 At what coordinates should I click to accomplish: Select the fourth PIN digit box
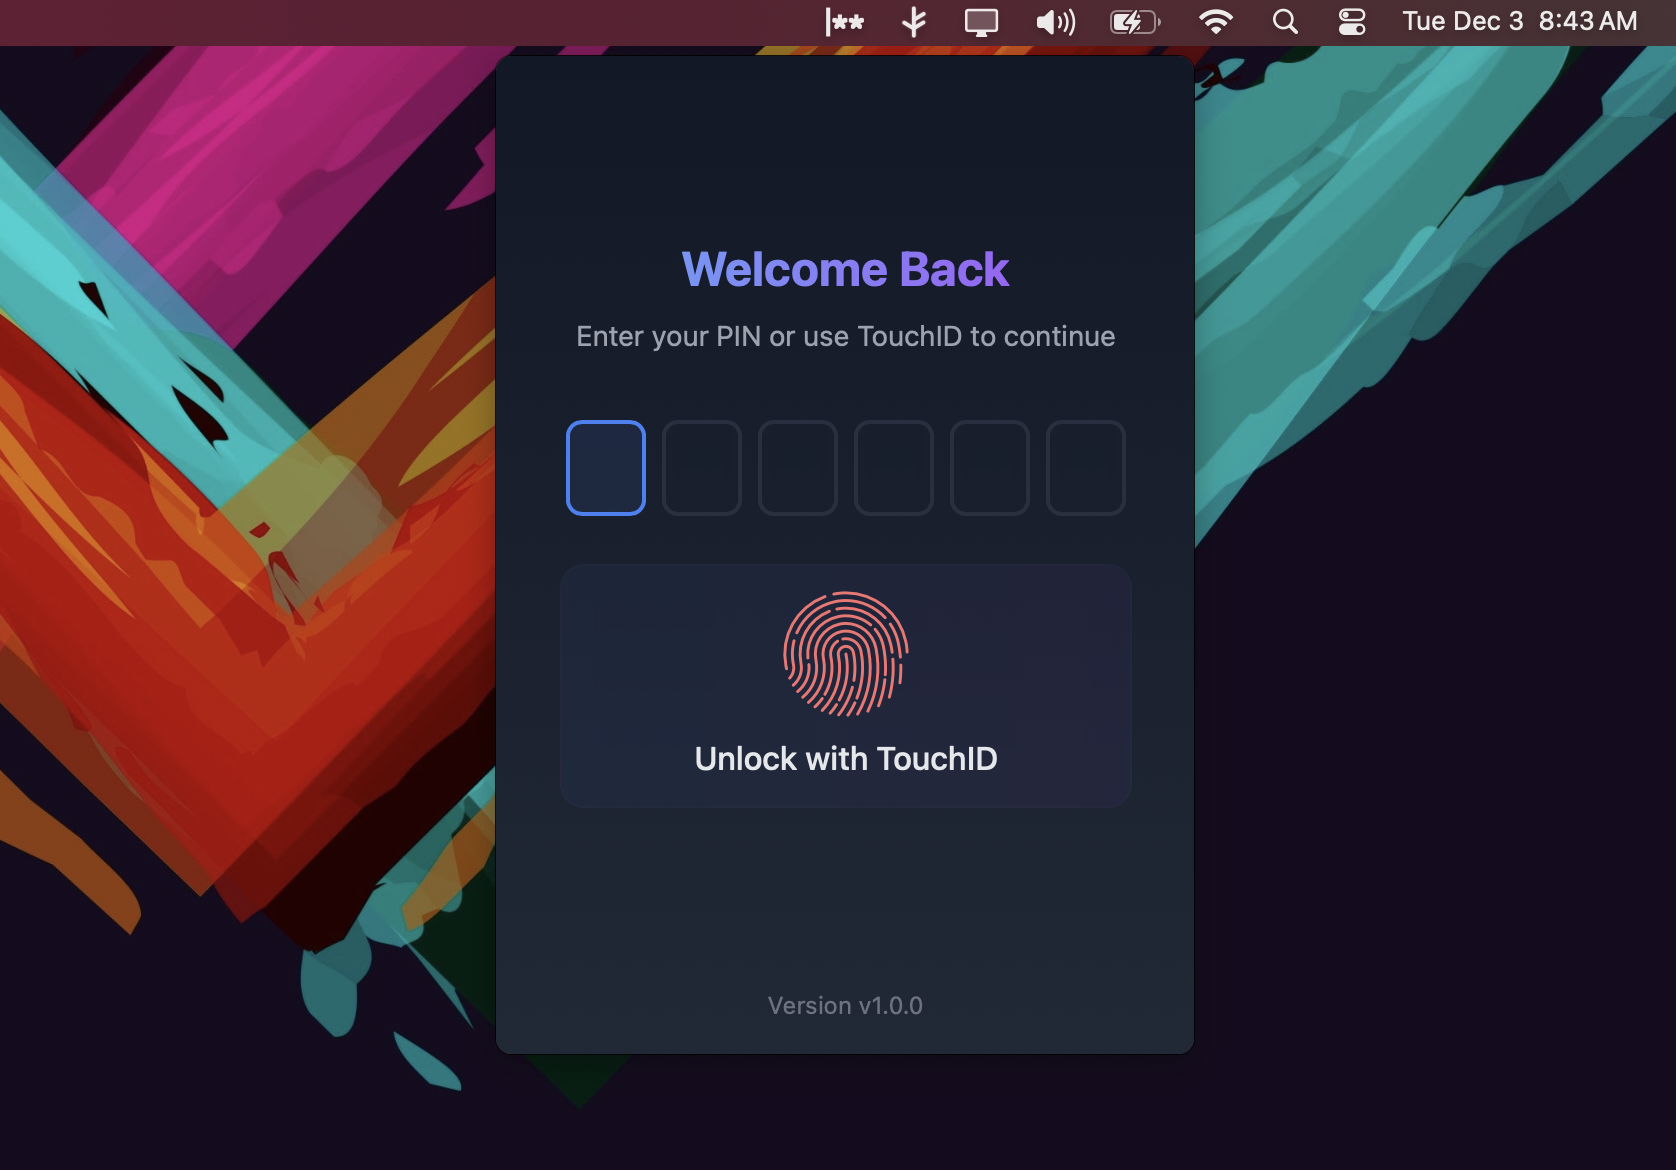click(894, 468)
